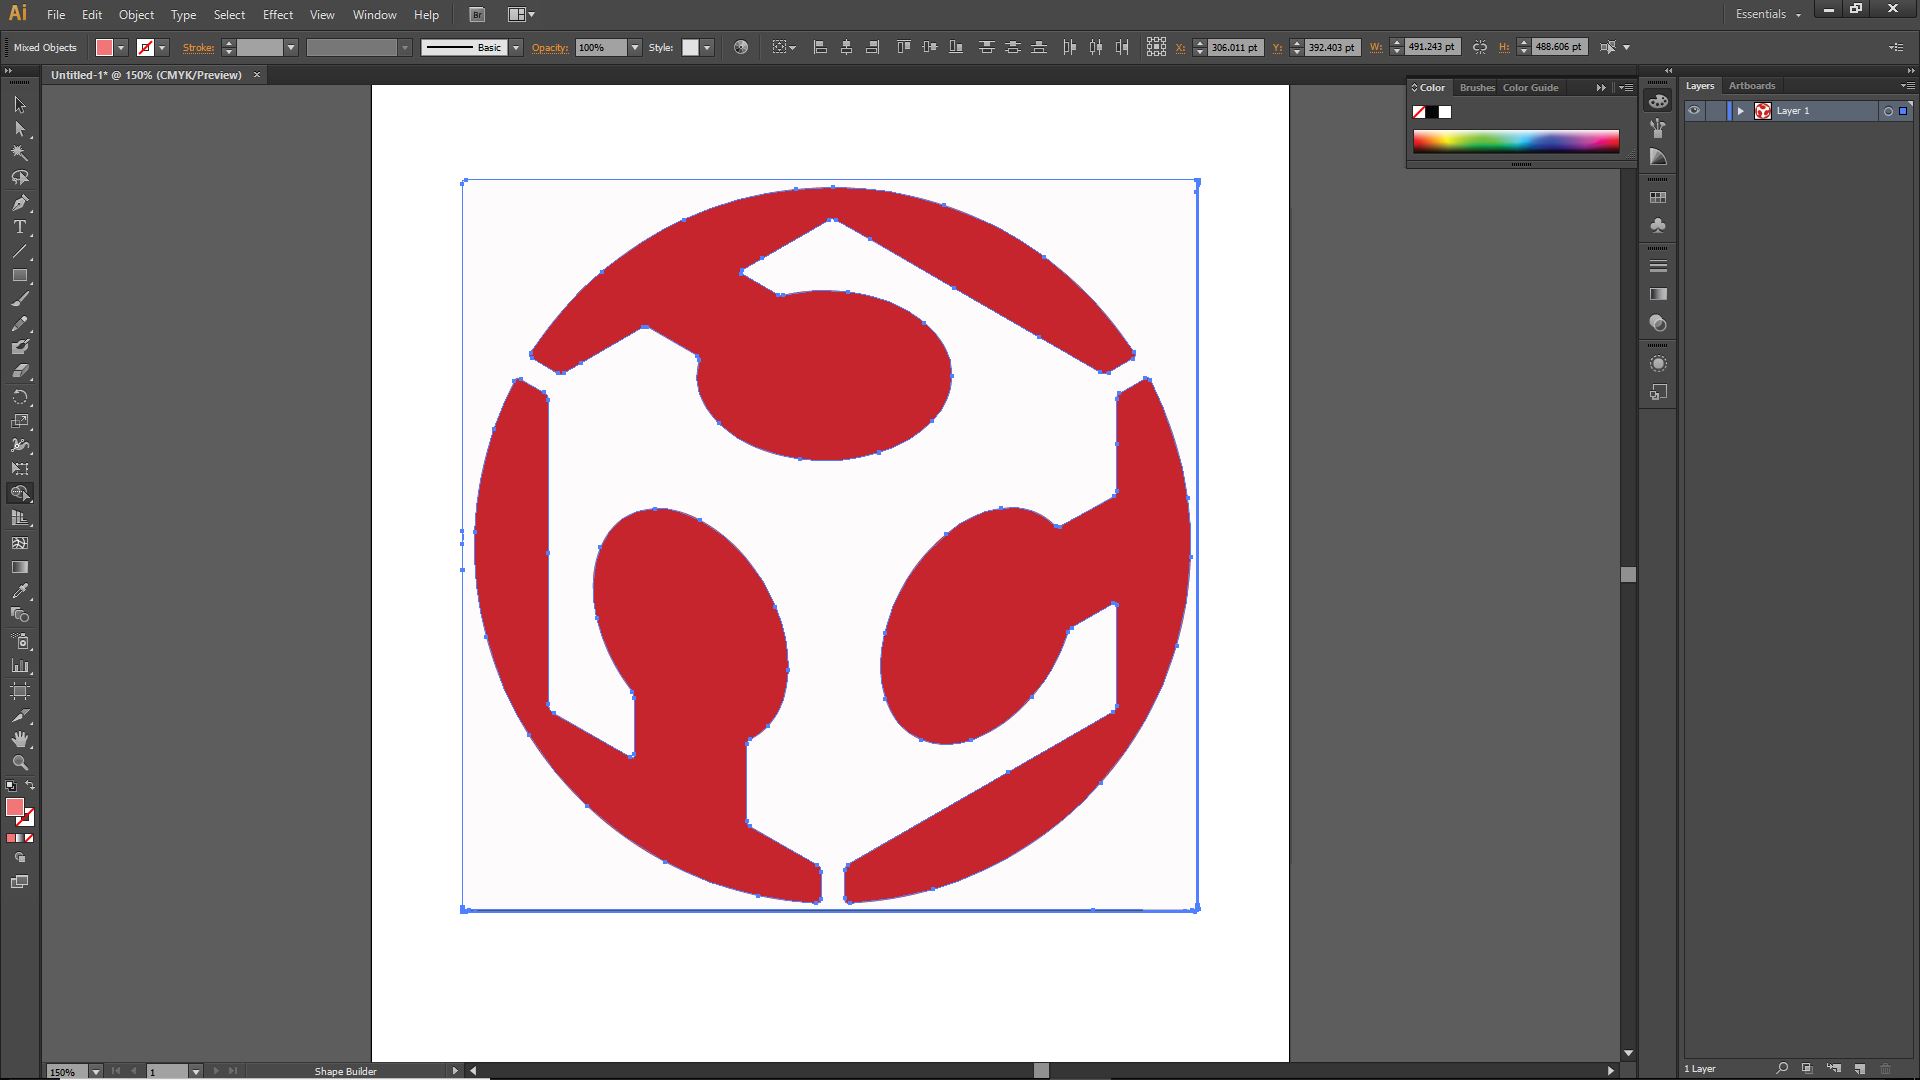Select the Magic Wand tool
The image size is (1920, 1080).
click(x=20, y=153)
